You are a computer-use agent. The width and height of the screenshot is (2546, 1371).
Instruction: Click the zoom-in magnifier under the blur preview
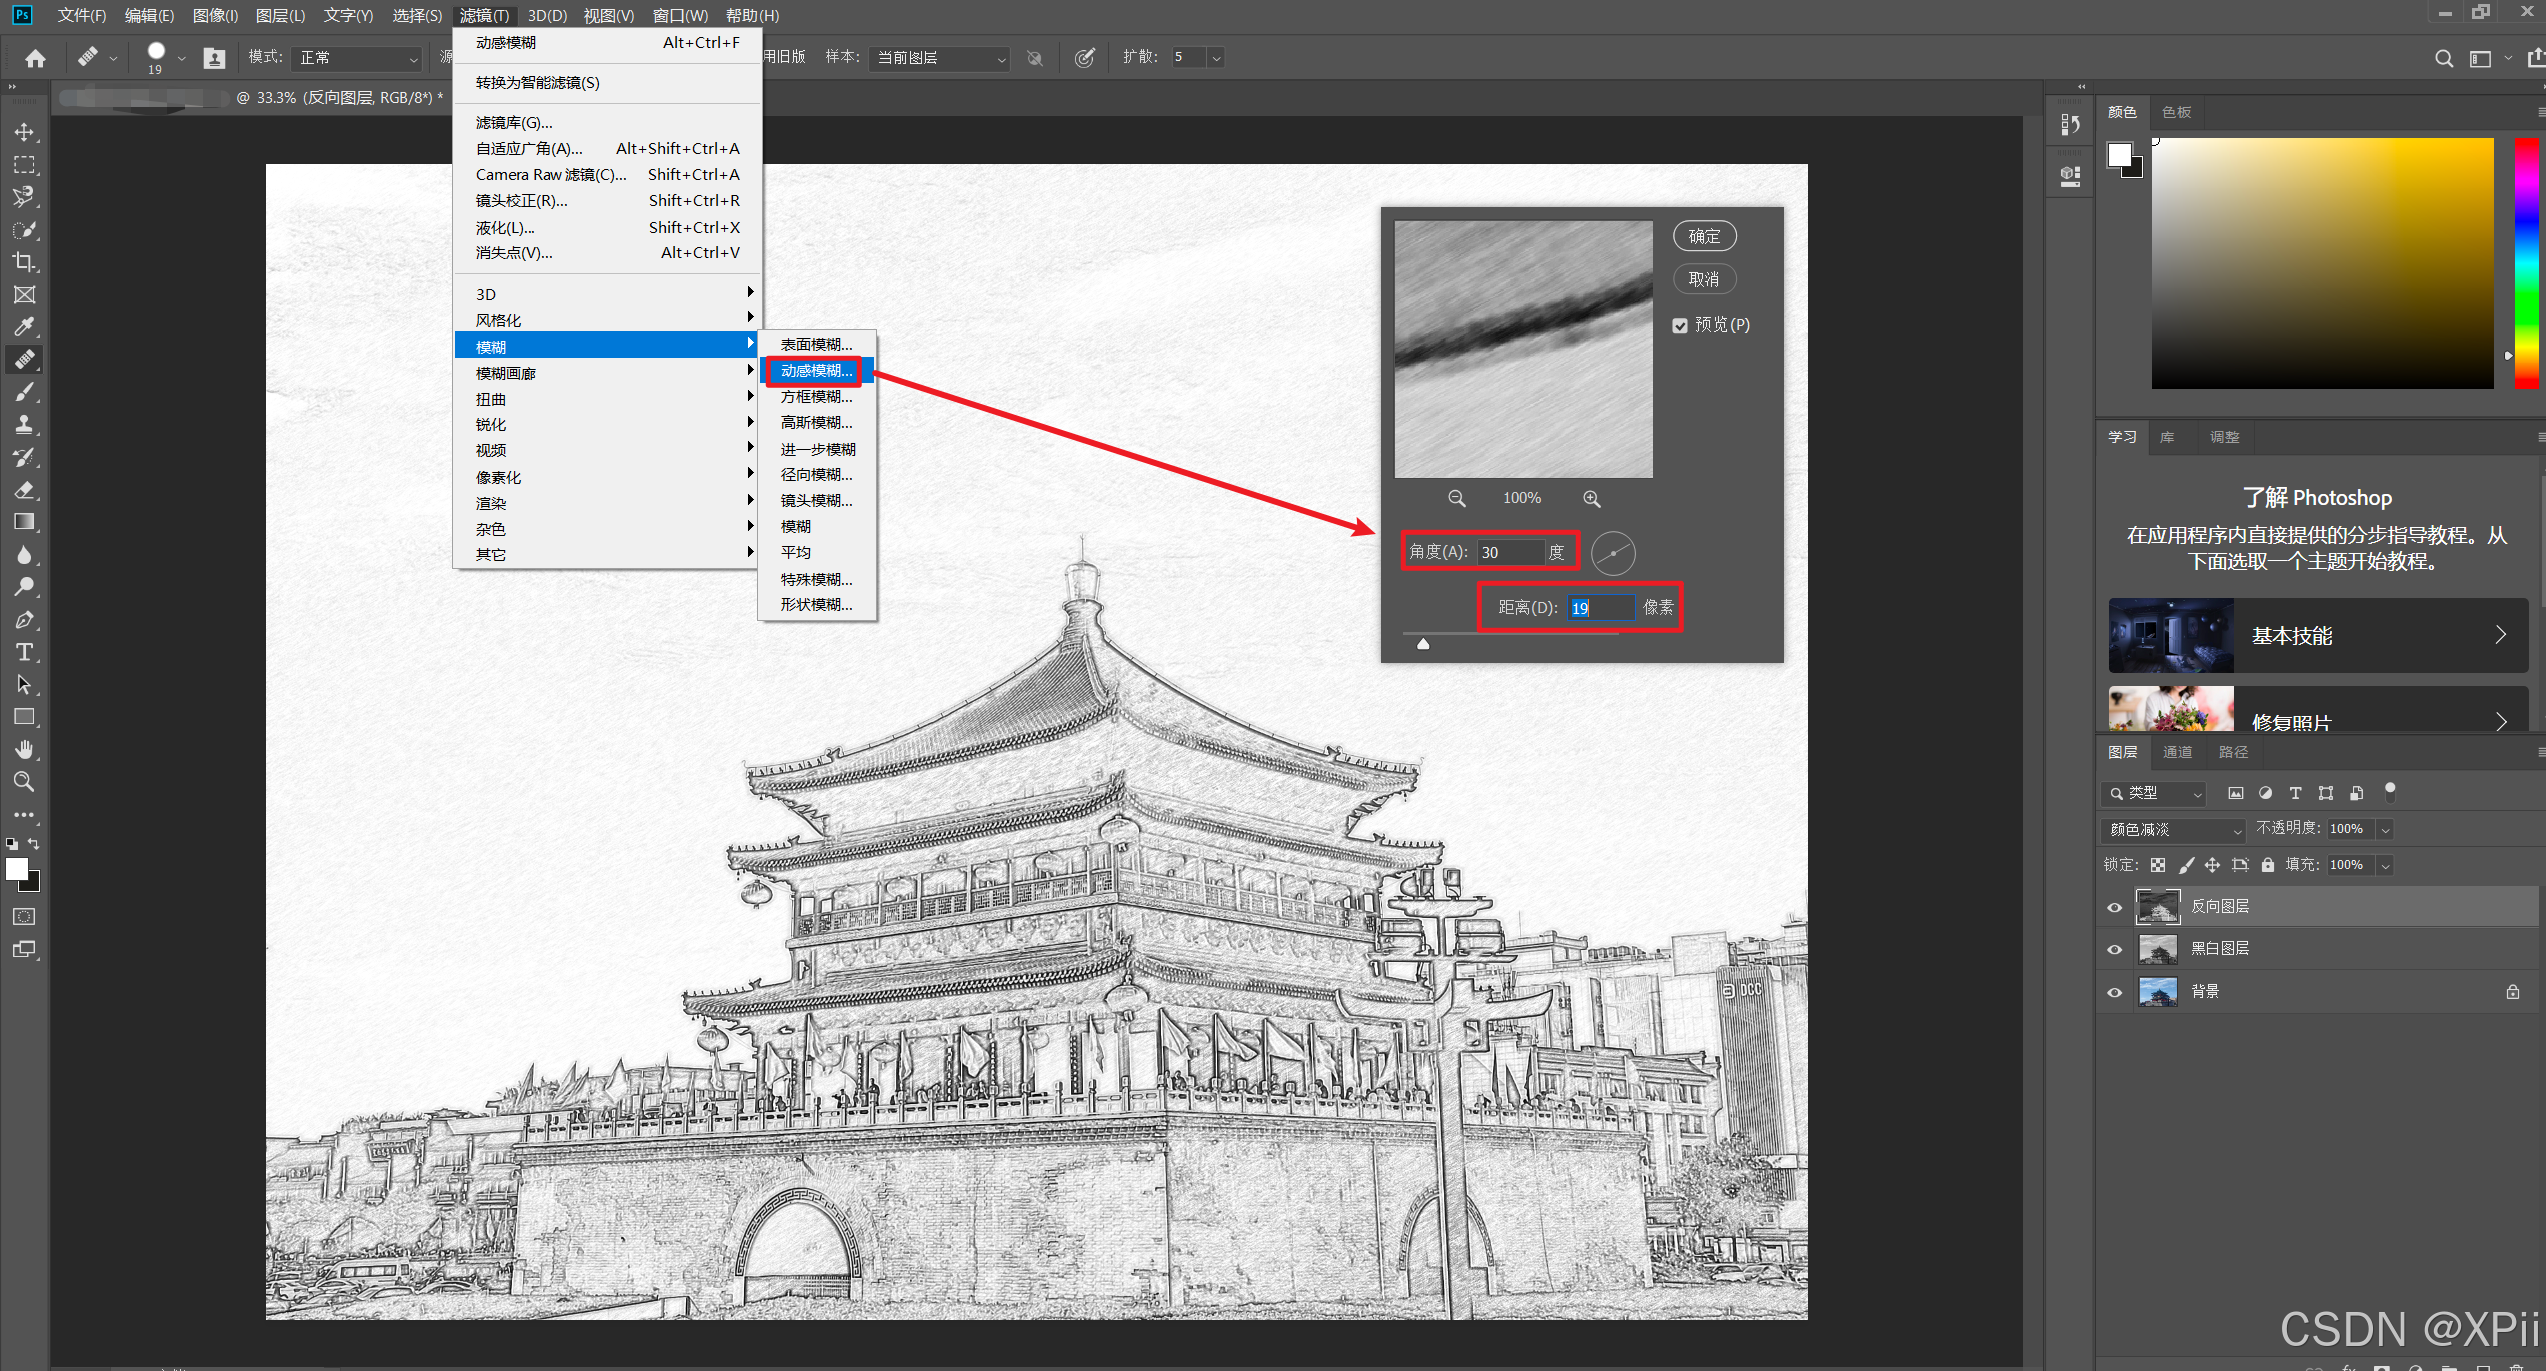(x=1591, y=498)
